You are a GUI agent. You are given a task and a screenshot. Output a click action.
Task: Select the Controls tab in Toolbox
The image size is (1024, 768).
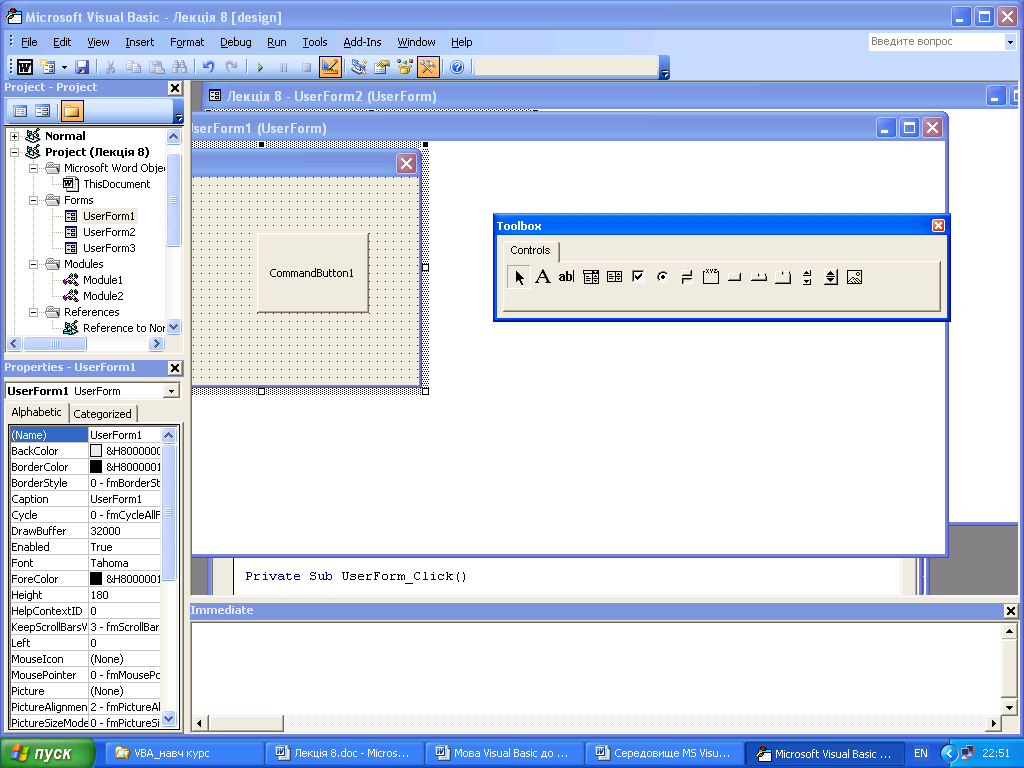(x=530, y=250)
